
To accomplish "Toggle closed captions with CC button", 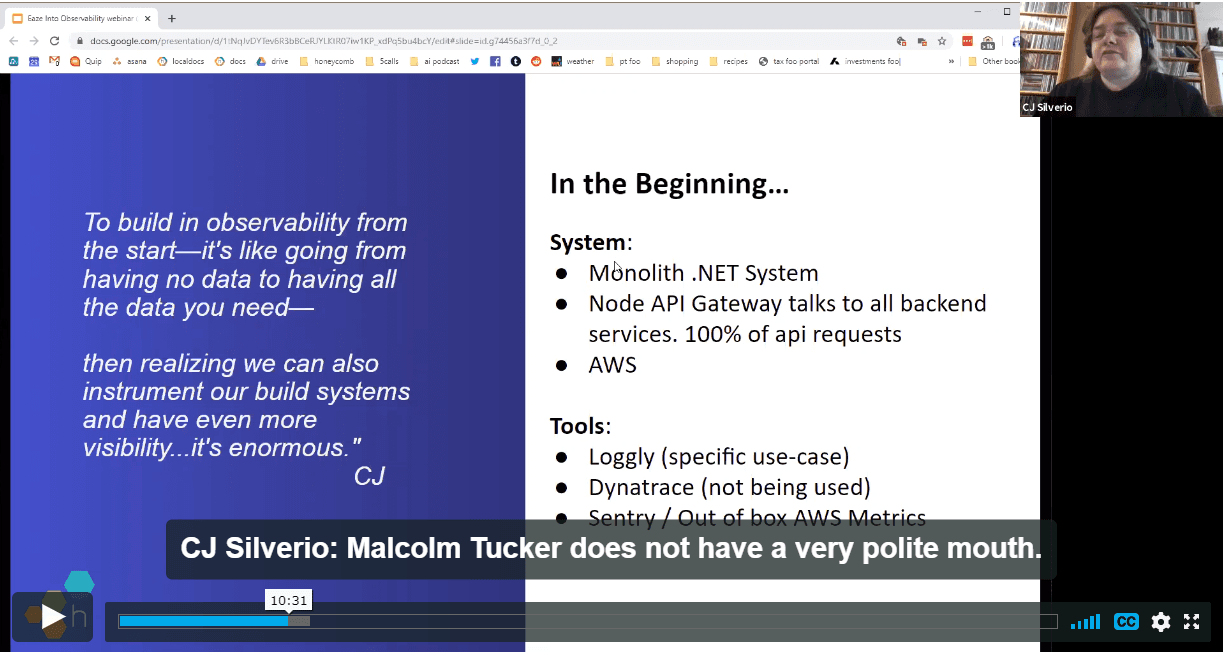I will [1126, 622].
